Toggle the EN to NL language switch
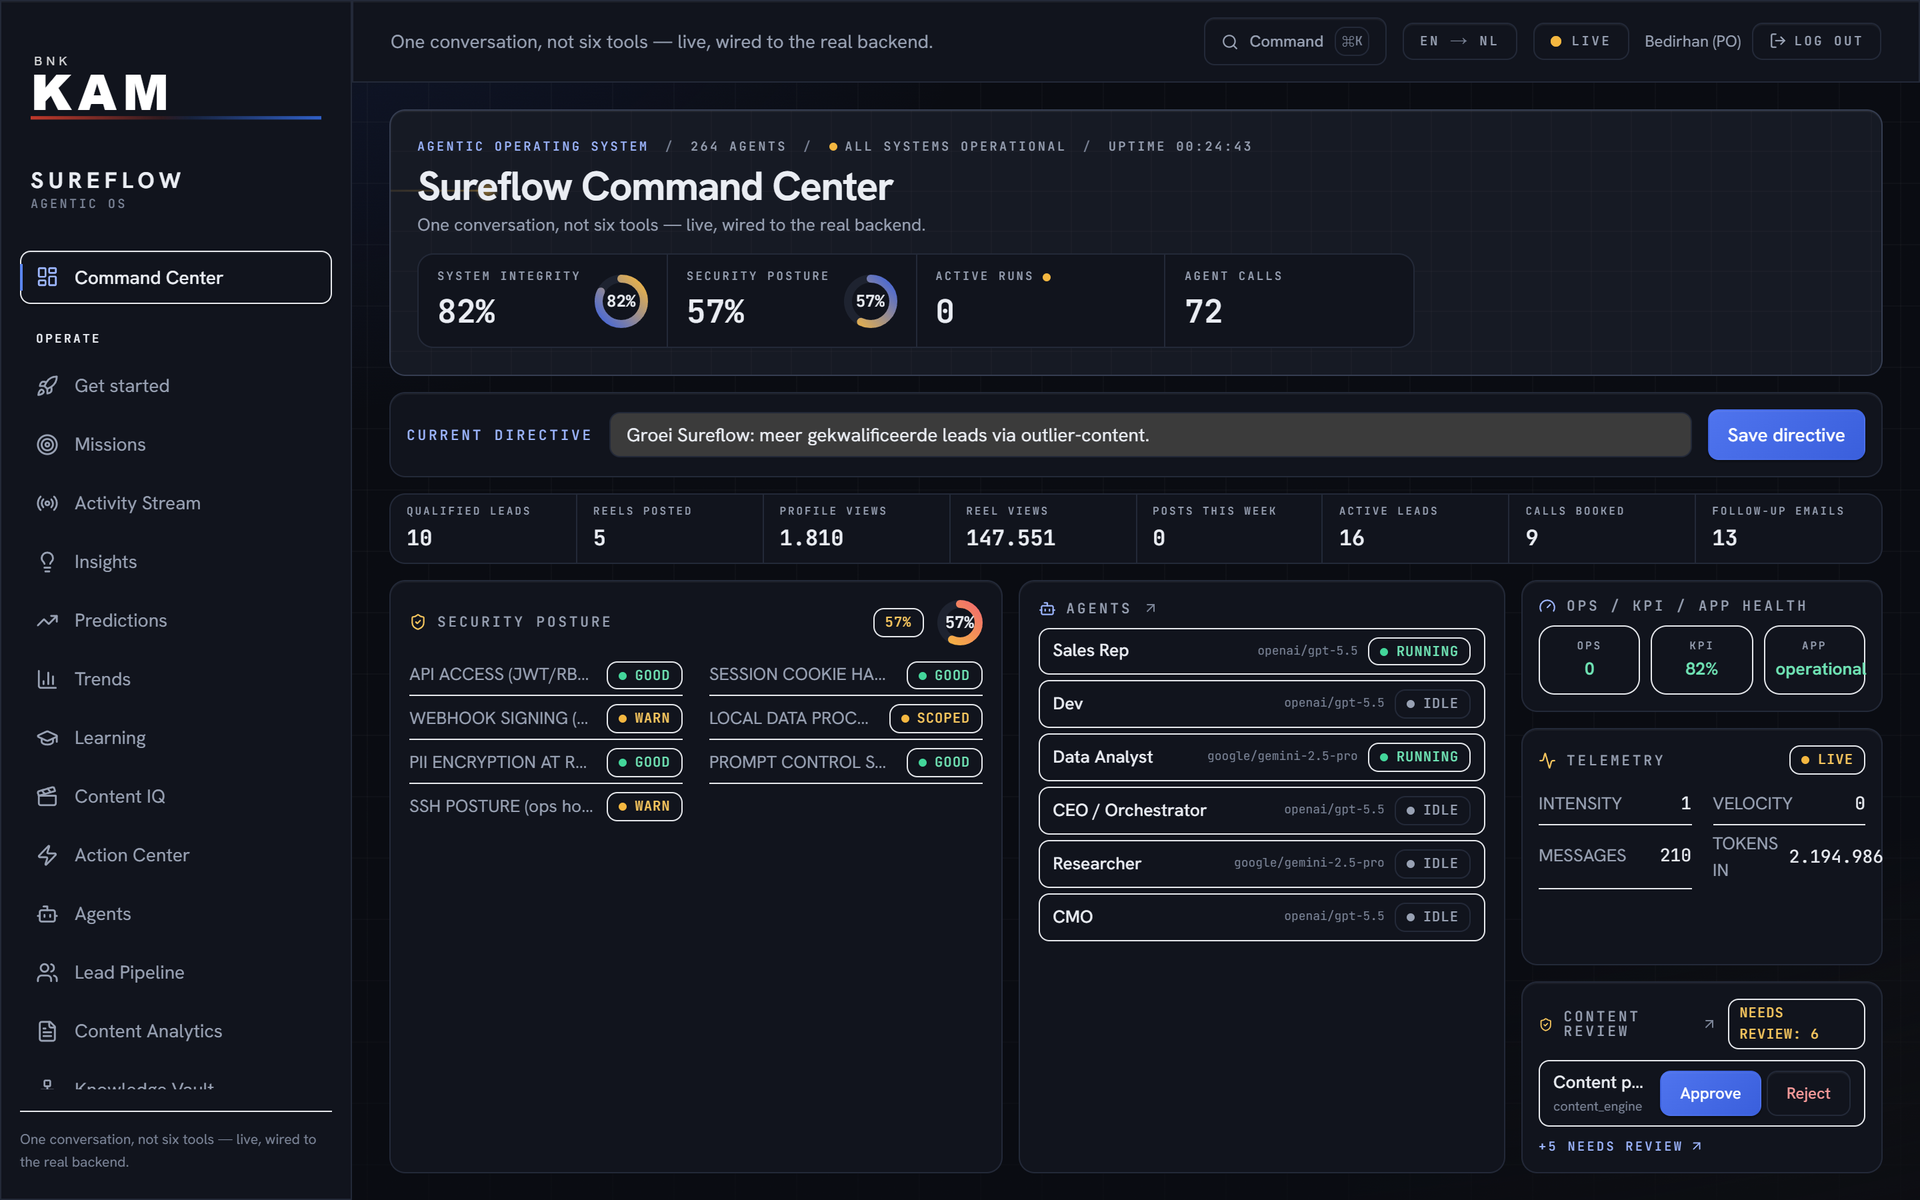Viewport: 1920px width, 1200px height. pos(1459,41)
